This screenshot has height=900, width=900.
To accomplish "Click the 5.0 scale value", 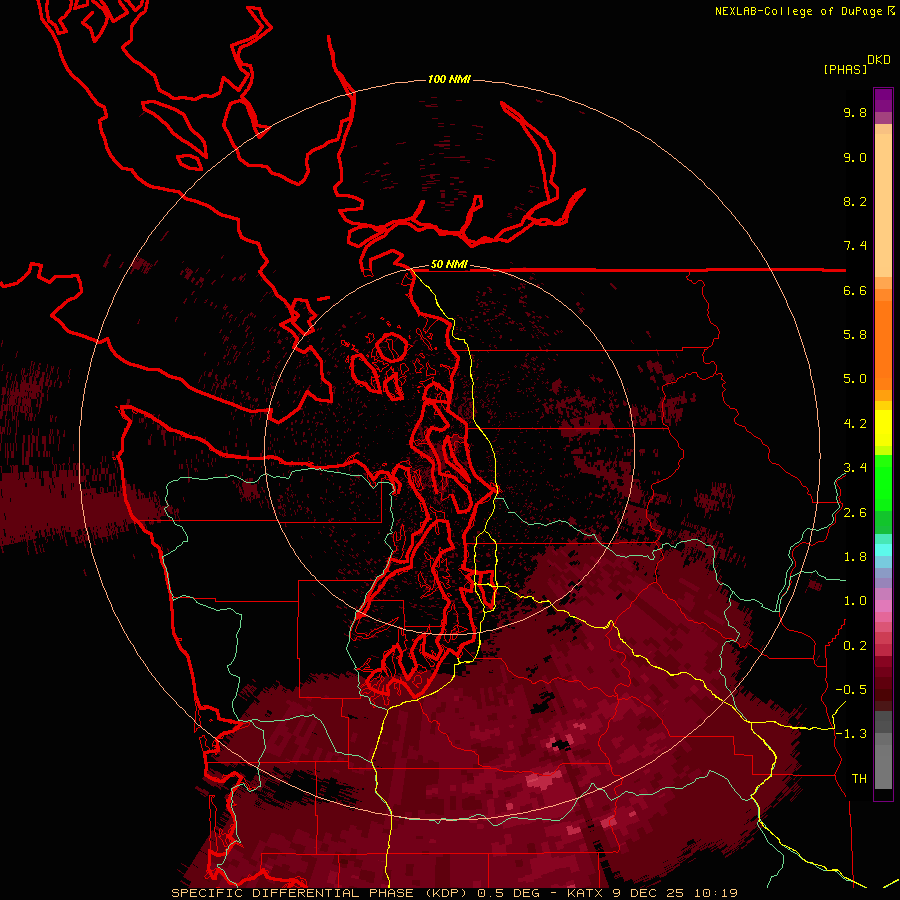I will tap(855, 379).
